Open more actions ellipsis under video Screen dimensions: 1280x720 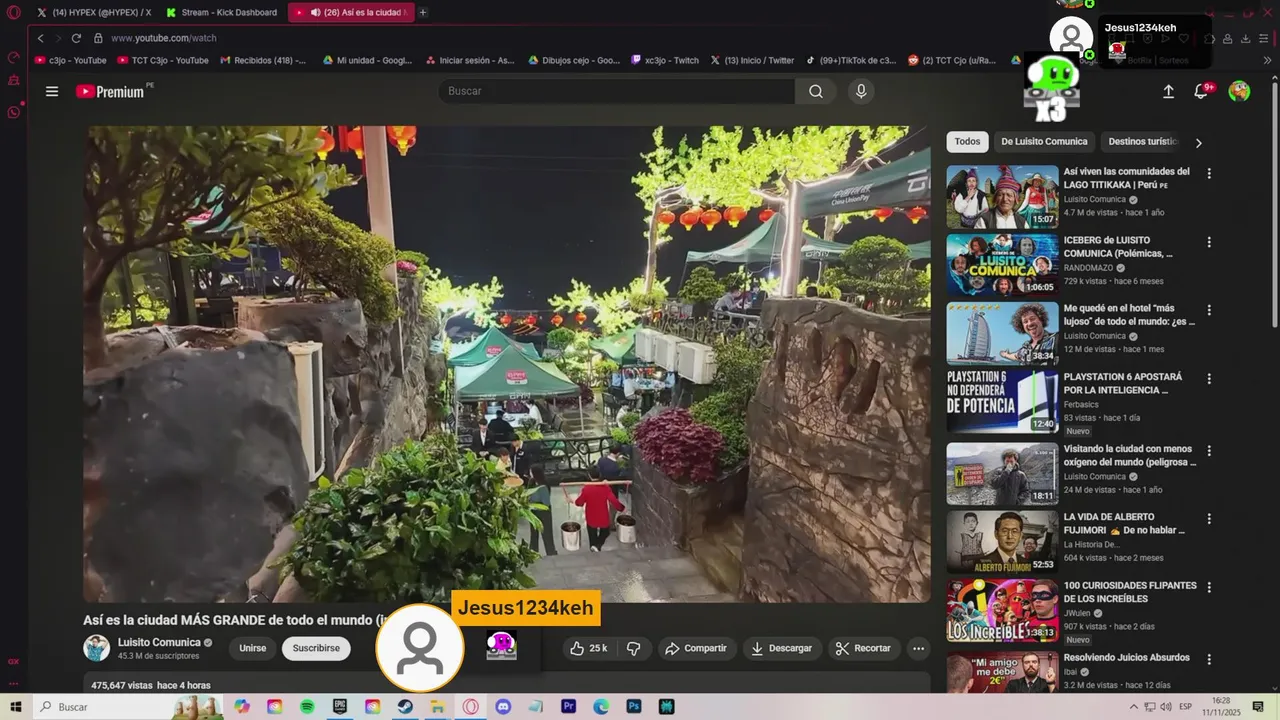pos(918,648)
